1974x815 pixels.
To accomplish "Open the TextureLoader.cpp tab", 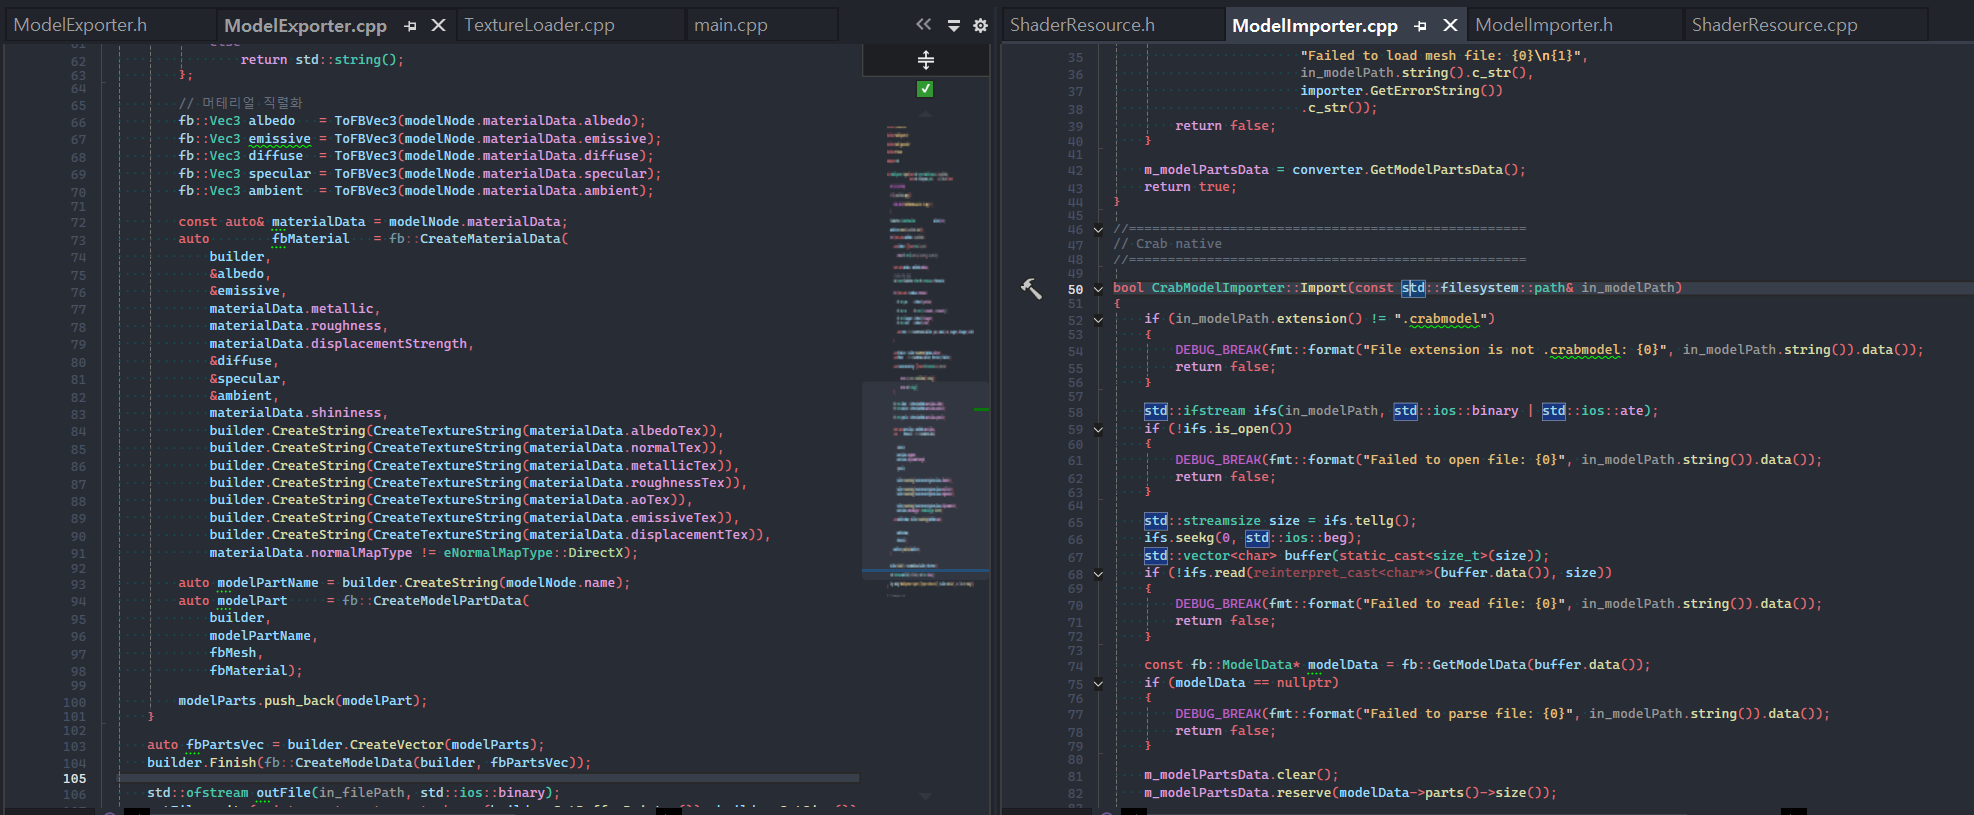I will coord(539,25).
